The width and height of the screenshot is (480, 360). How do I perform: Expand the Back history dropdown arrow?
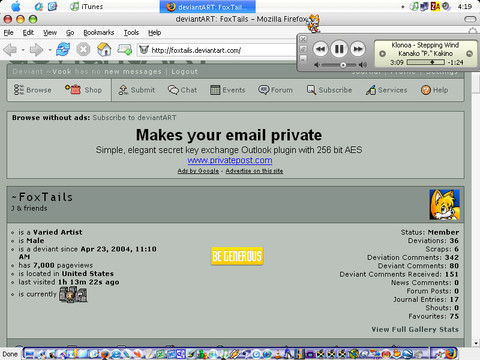[x=23, y=50]
